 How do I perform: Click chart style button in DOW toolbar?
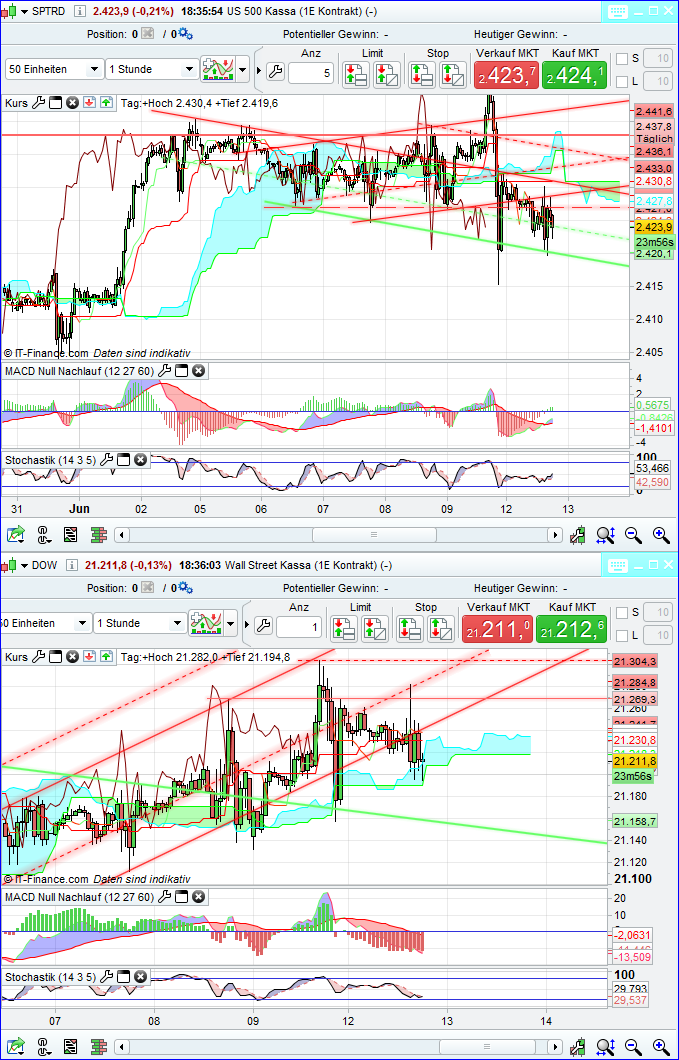click(x=206, y=623)
